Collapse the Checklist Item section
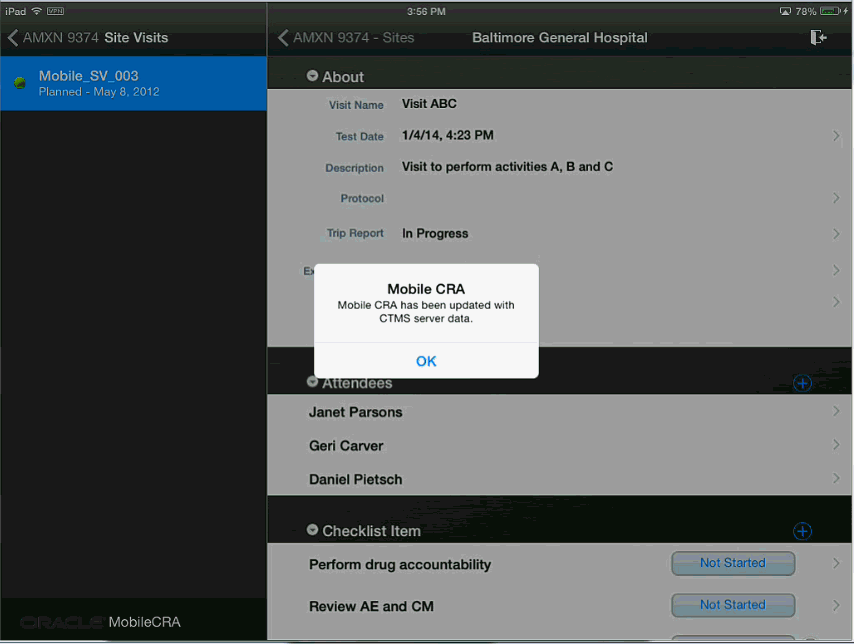854x644 pixels. coord(312,530)
